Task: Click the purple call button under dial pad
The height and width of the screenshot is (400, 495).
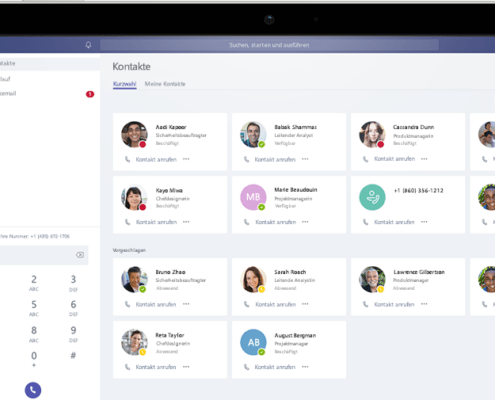Action: (33, 390)
